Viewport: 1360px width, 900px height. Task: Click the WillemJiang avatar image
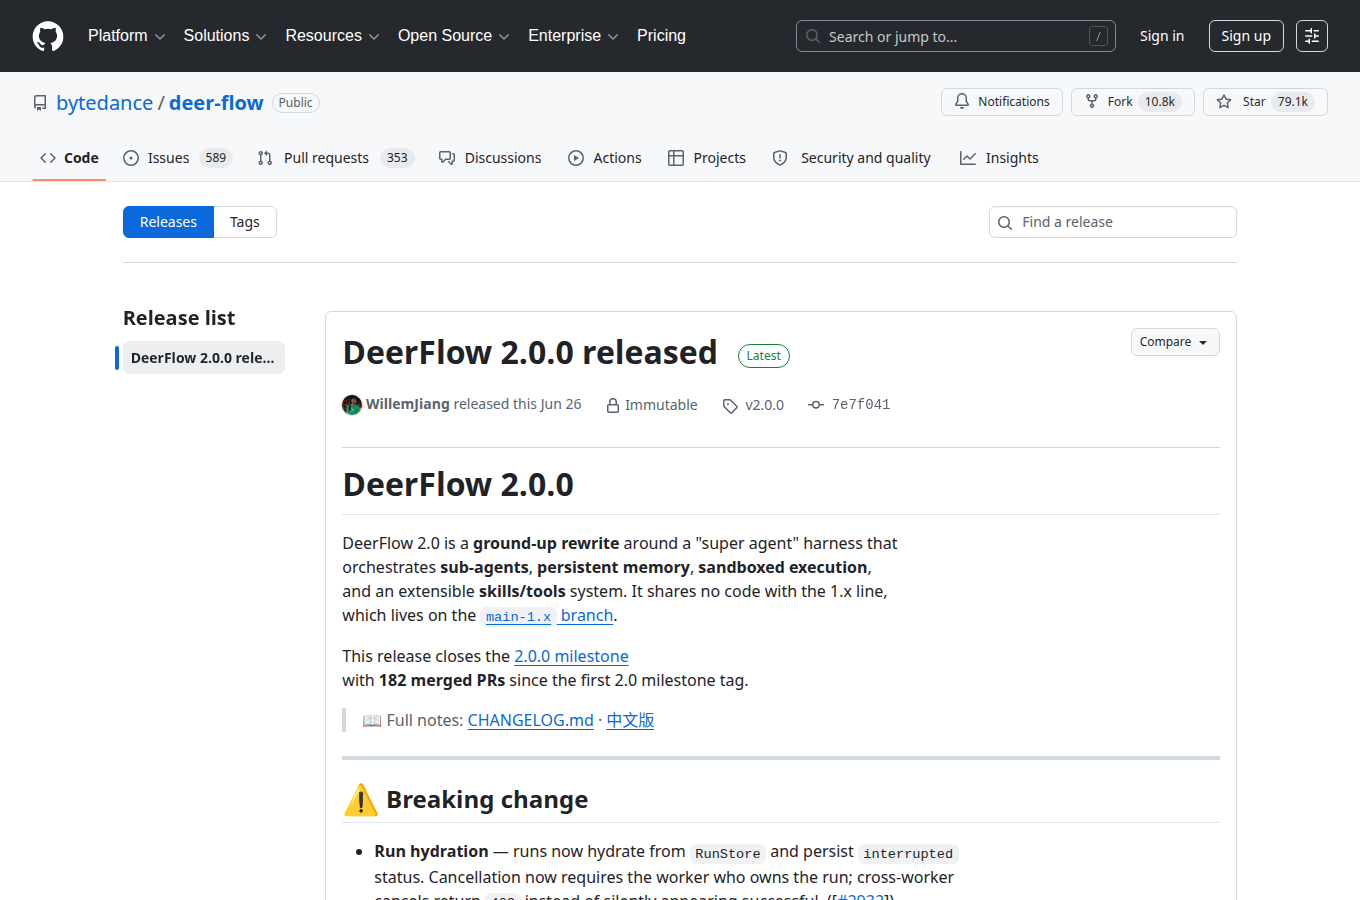click(352, 405)
